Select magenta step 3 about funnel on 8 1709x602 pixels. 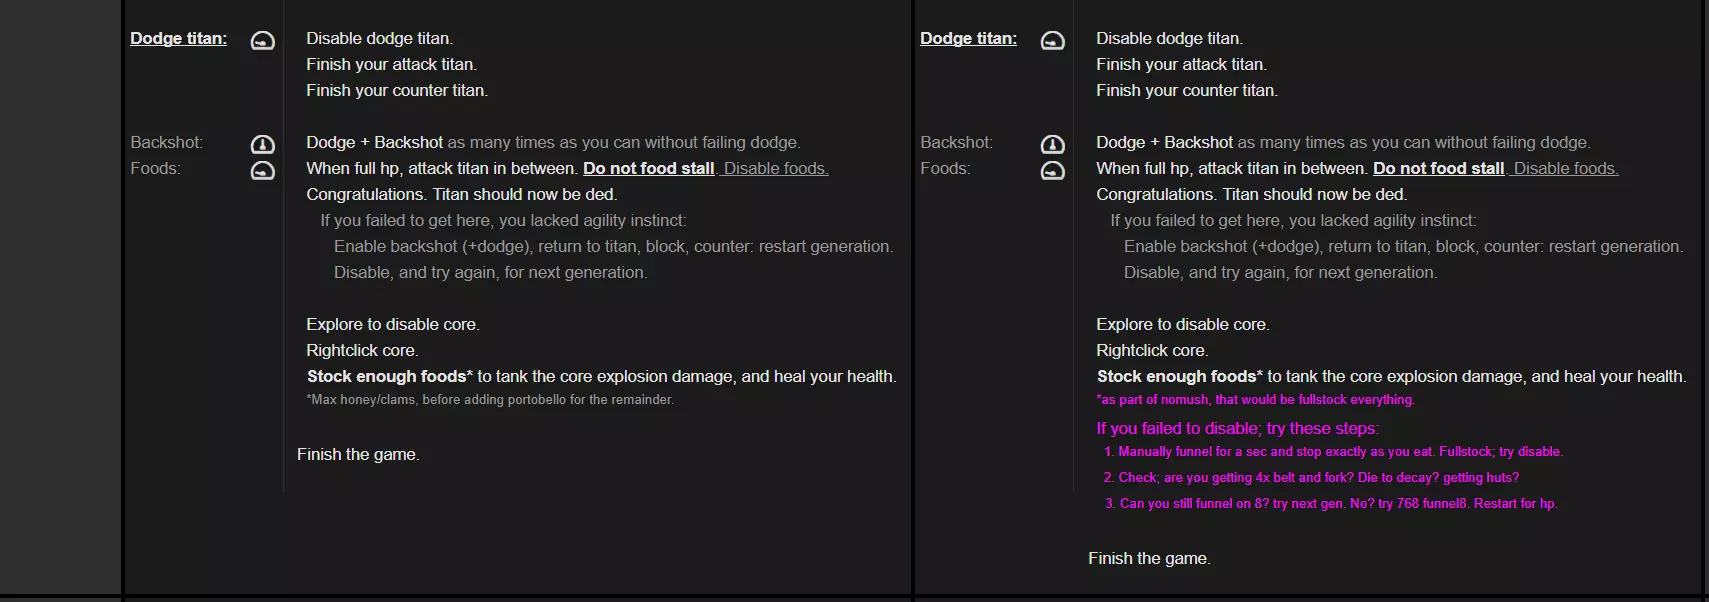(x=1331, y=504)
